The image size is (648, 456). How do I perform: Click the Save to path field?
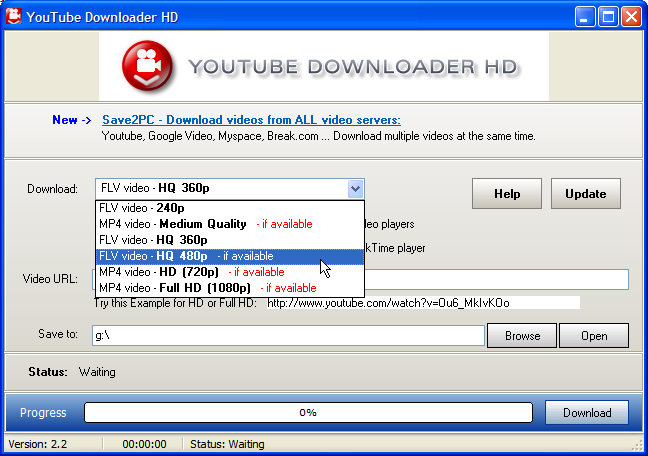point(288,335)
